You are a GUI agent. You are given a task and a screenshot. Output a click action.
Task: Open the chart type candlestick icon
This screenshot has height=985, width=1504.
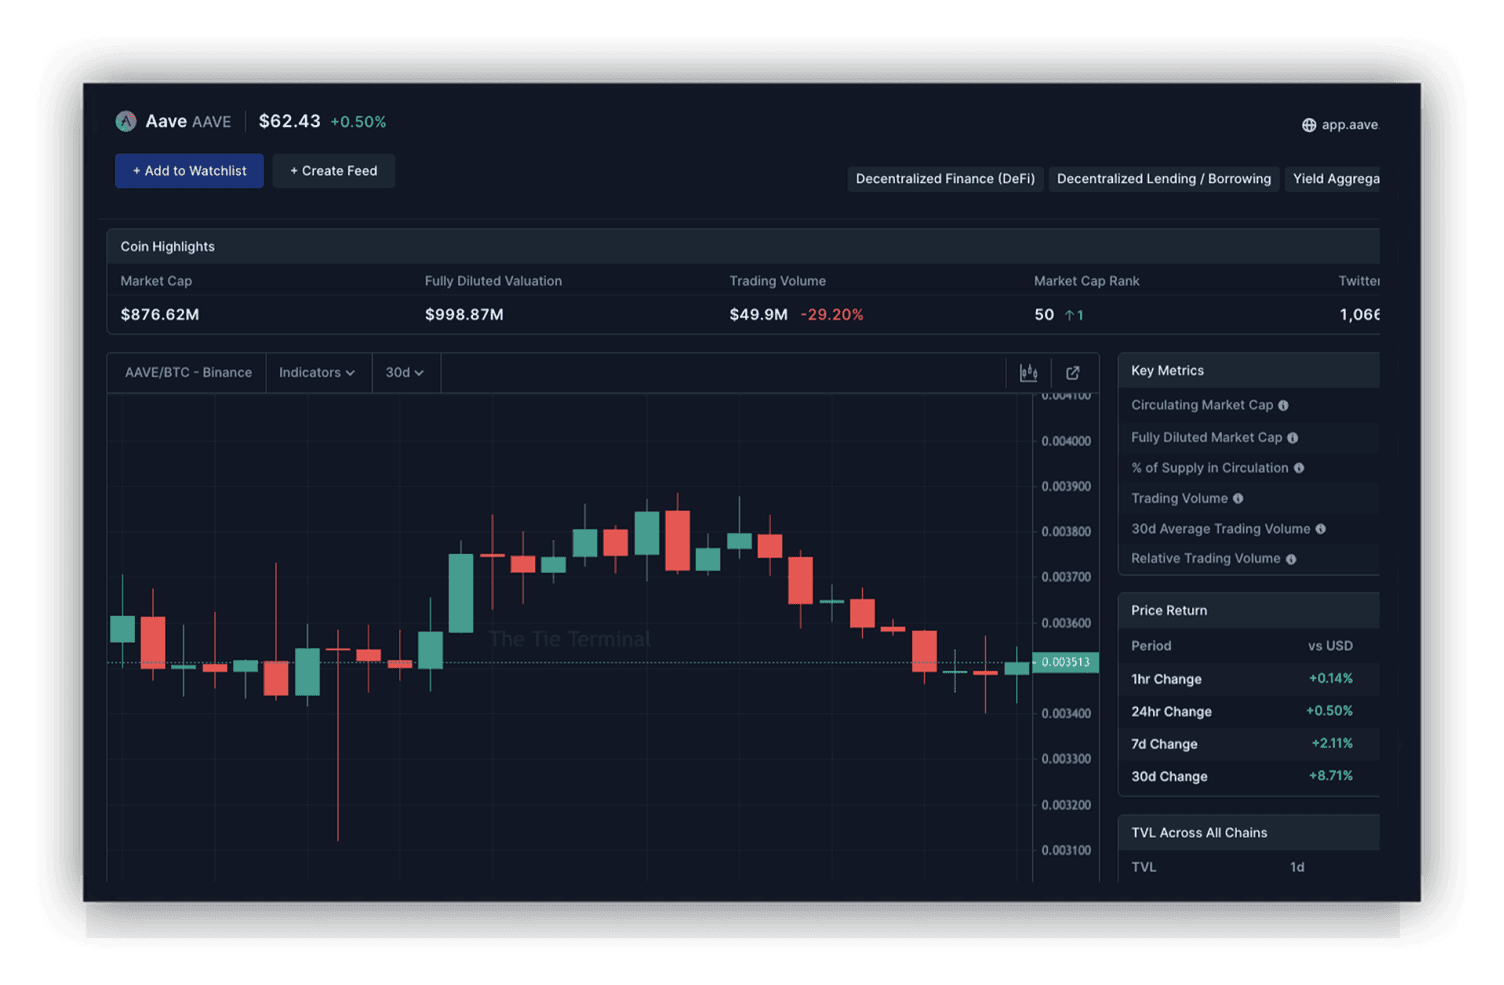[1028, 373]
